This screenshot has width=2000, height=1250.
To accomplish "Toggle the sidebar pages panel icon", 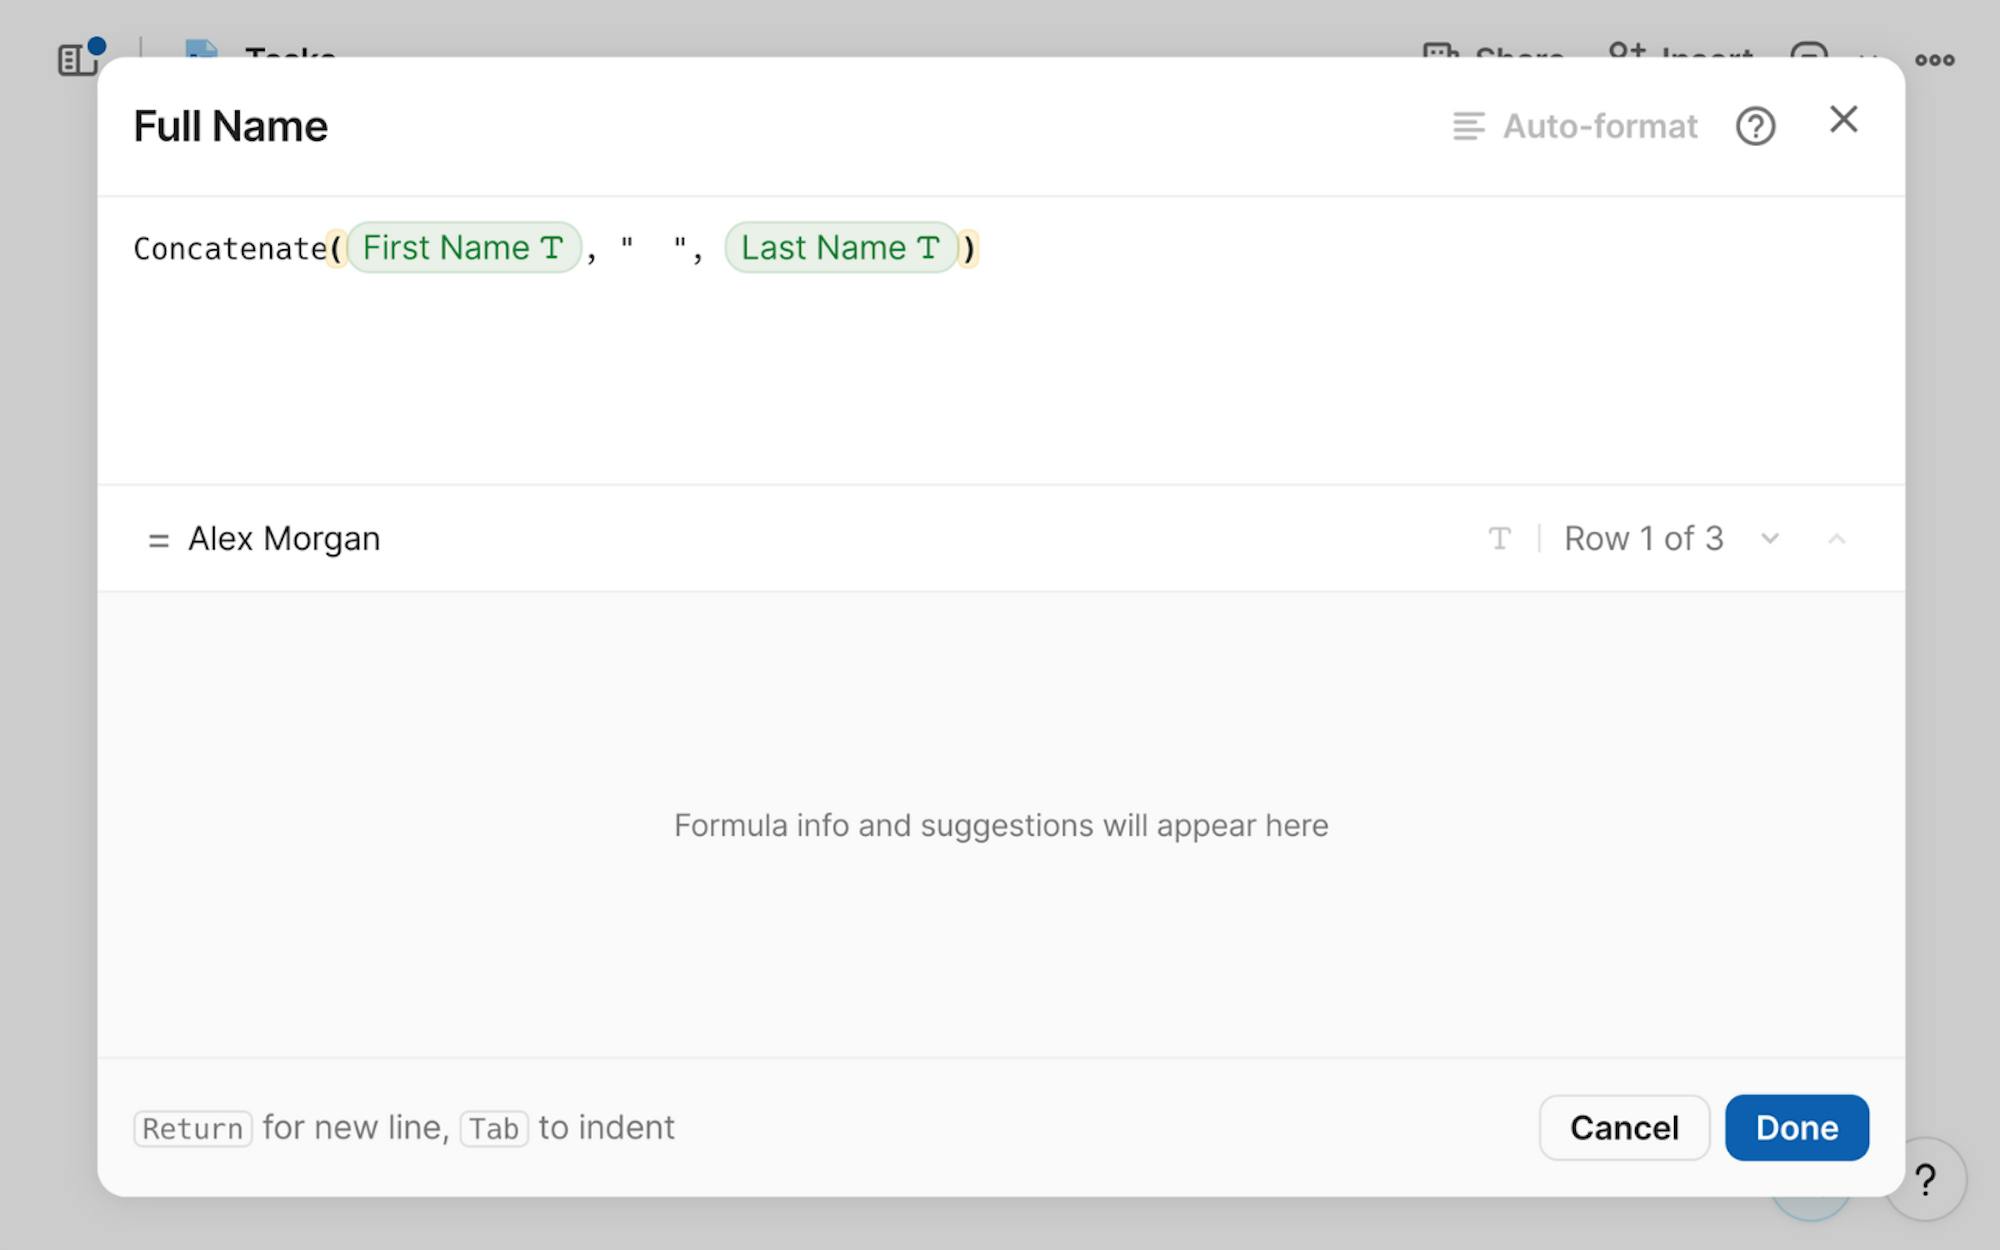I will click(x=78, y=59).
